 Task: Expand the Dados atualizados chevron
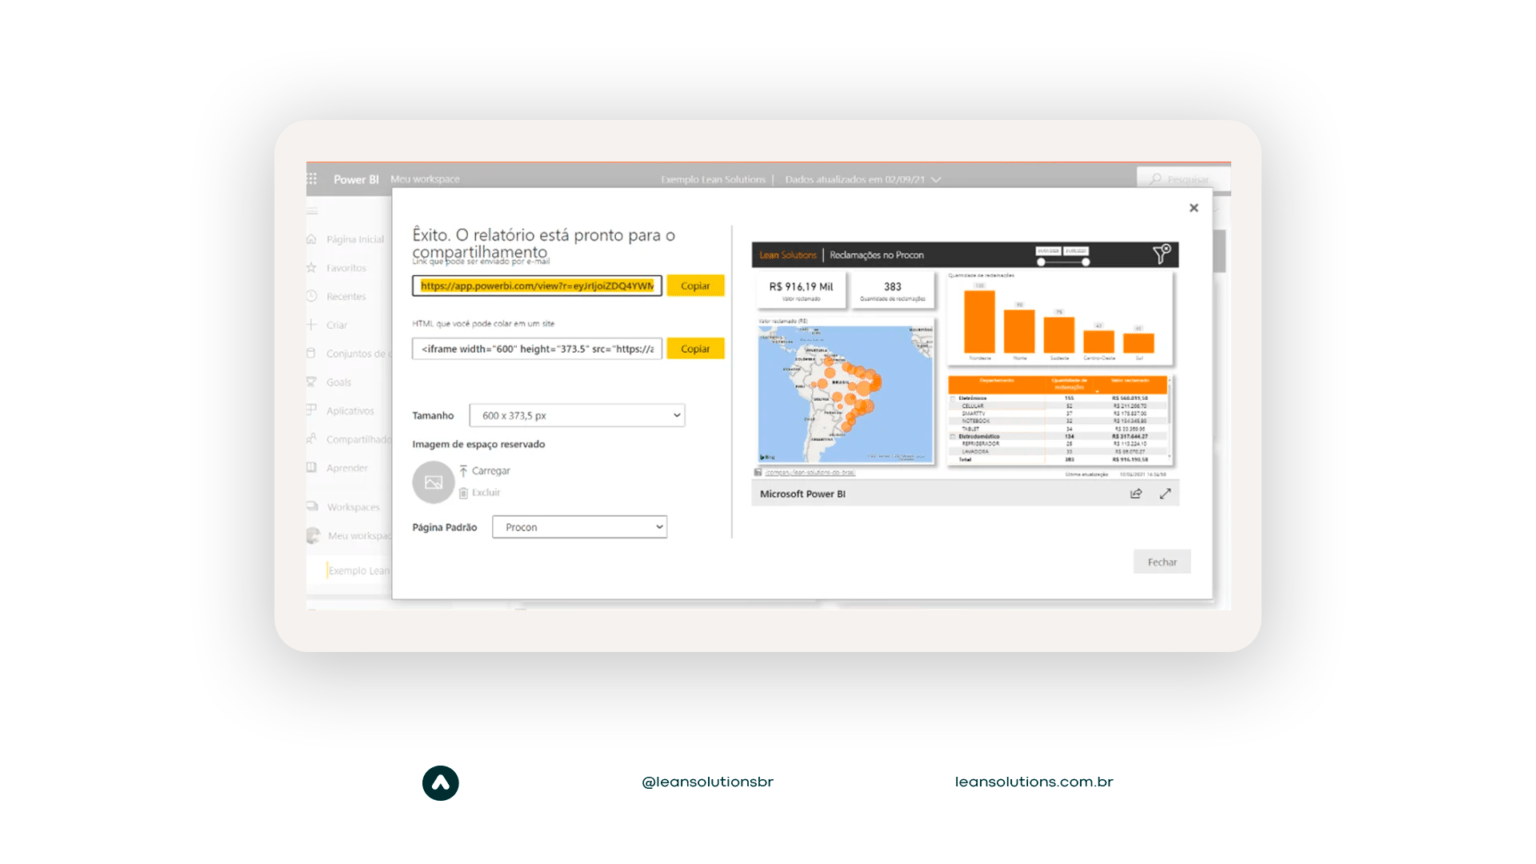tap(936, 180)
